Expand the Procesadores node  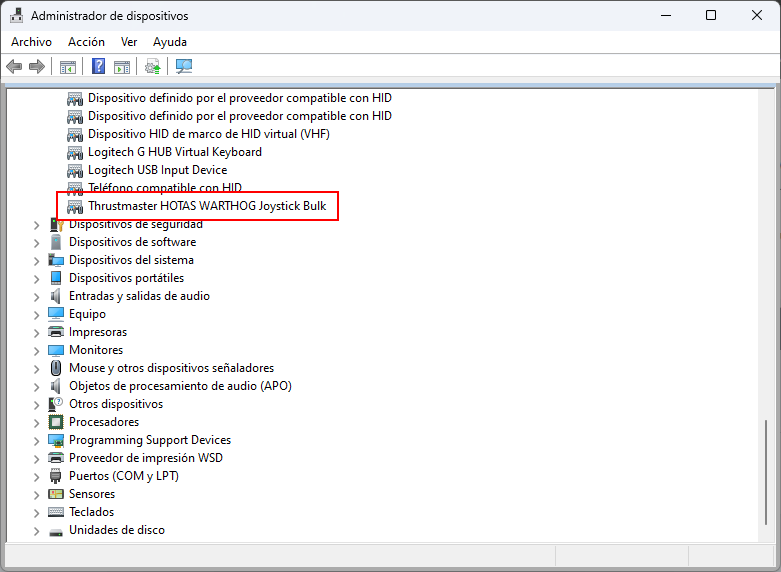click(36, 423)
